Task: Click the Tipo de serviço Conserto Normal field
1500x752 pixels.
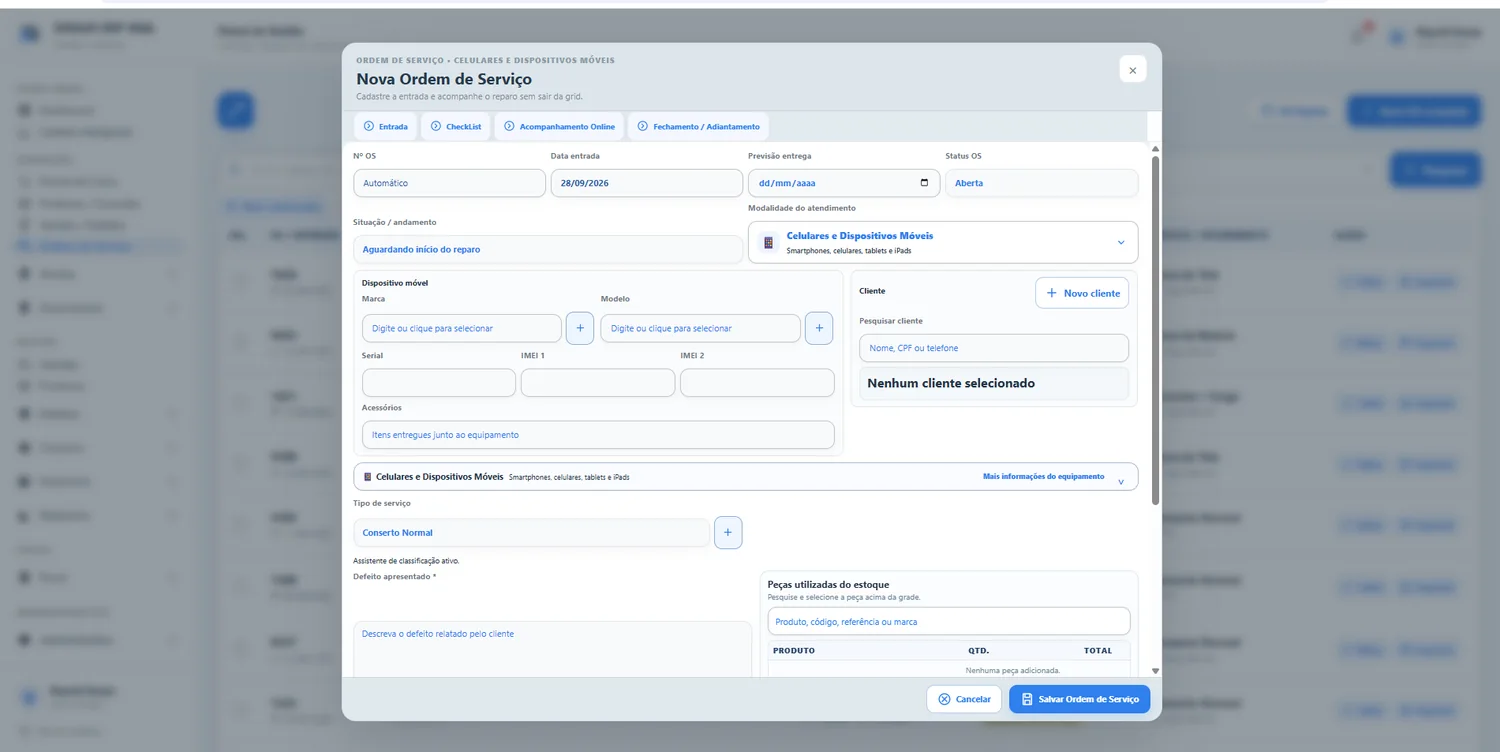Action: 532,533
